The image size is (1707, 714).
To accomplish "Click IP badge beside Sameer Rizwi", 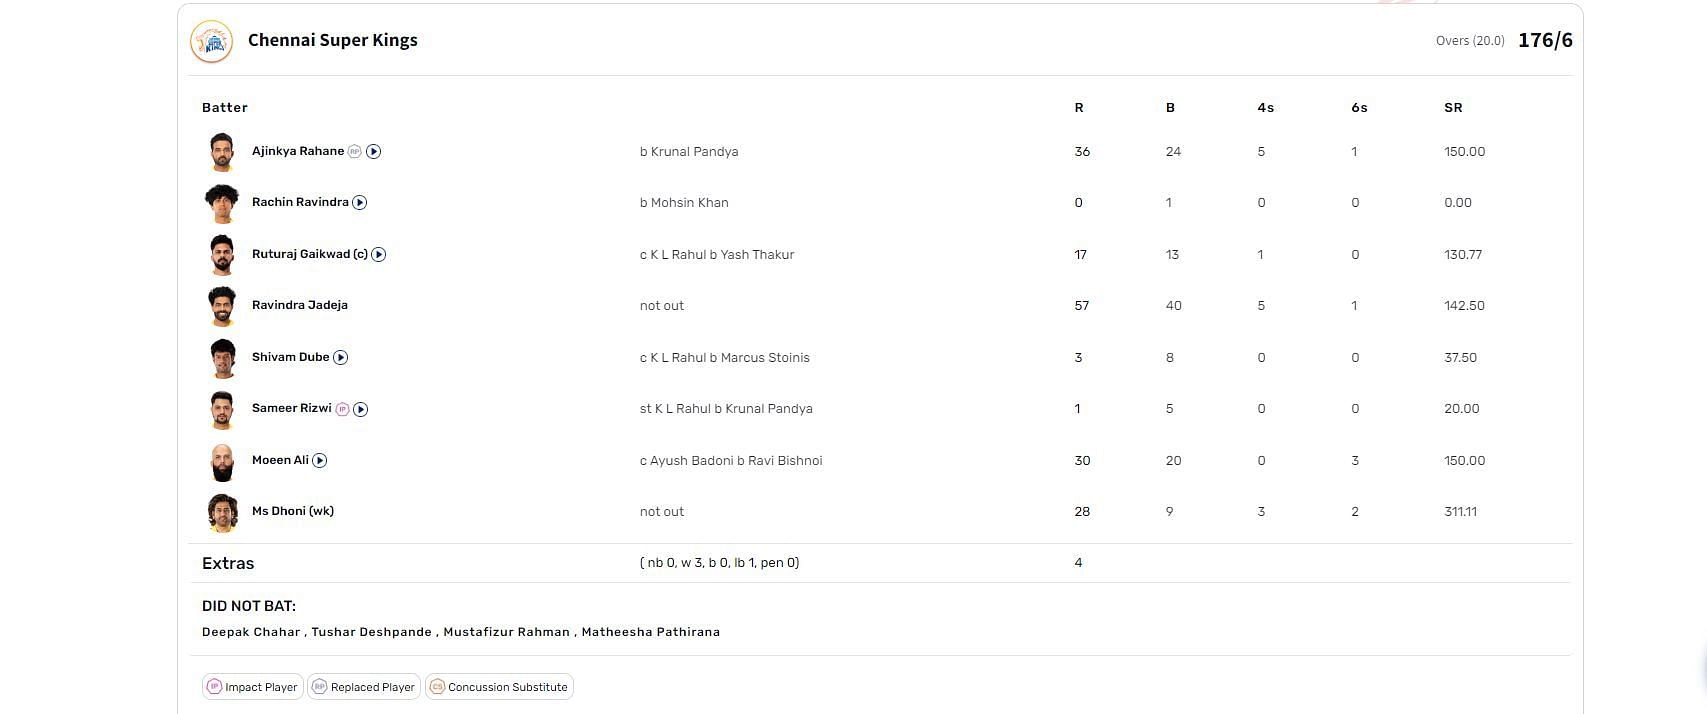I will pyautogui.click(x=342, y=409).
